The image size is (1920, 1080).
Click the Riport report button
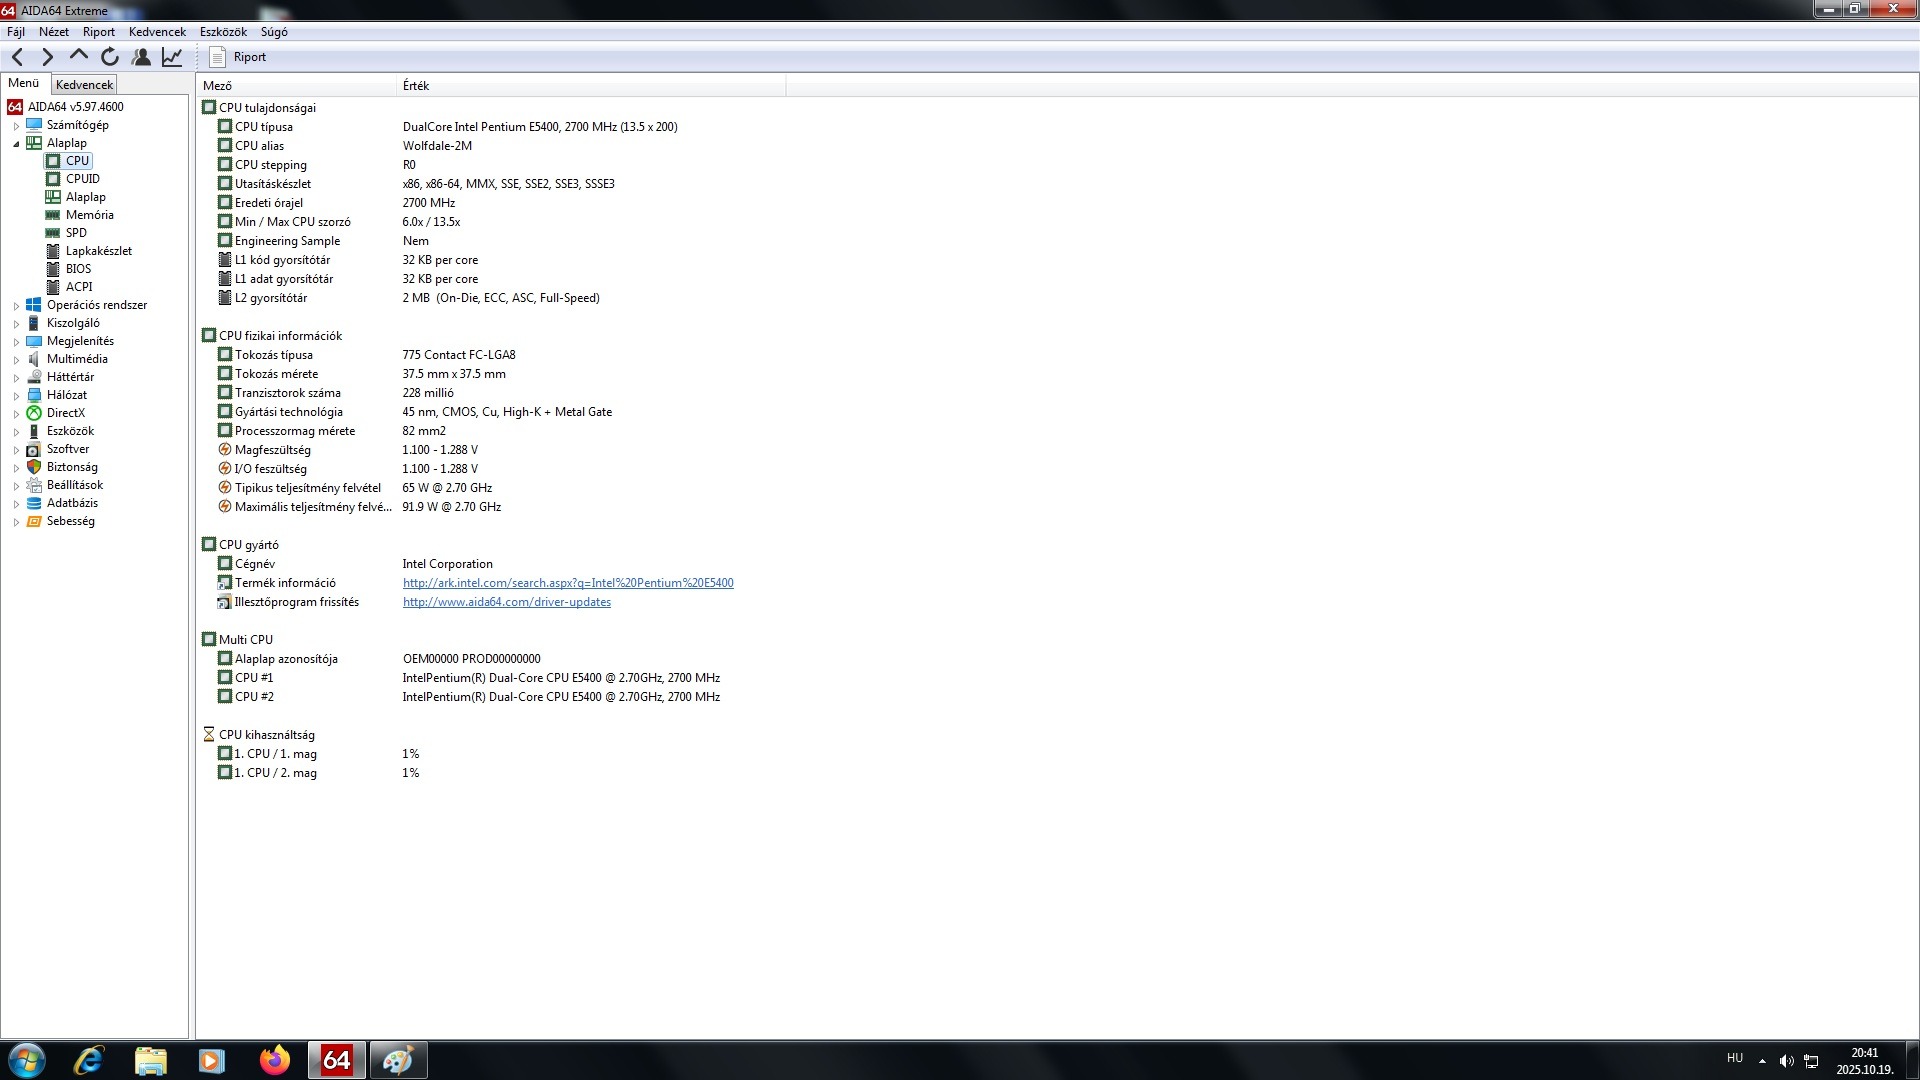click(x=238, y=57)
